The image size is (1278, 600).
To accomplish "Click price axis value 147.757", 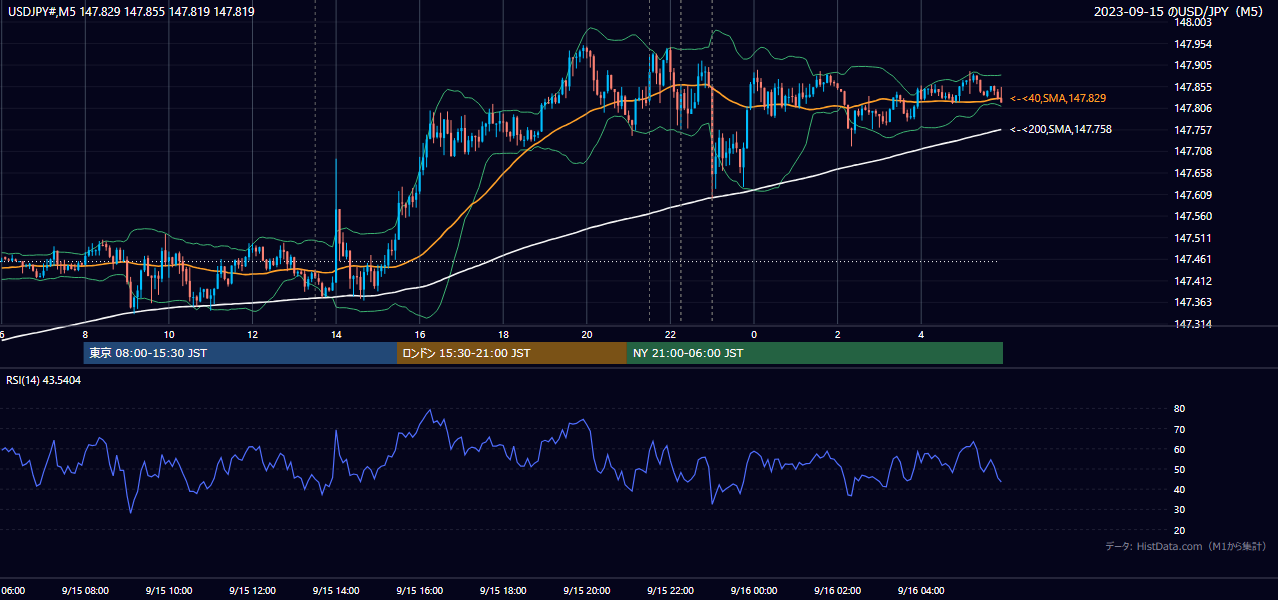I will point(1192,130).
